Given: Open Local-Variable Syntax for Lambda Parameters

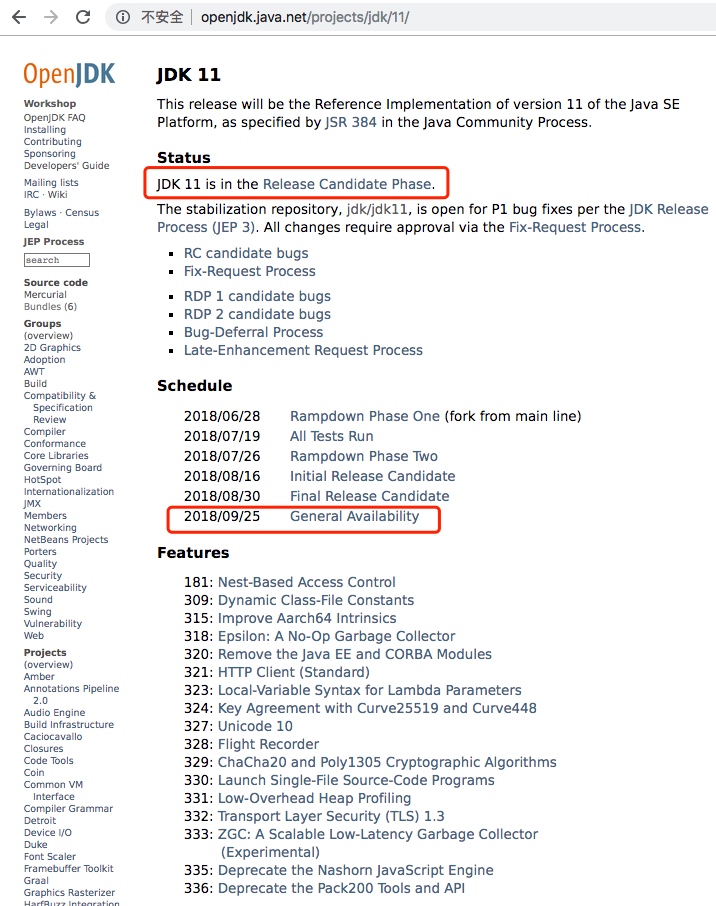Looking at the screenshot, I should tap(369, 690).
